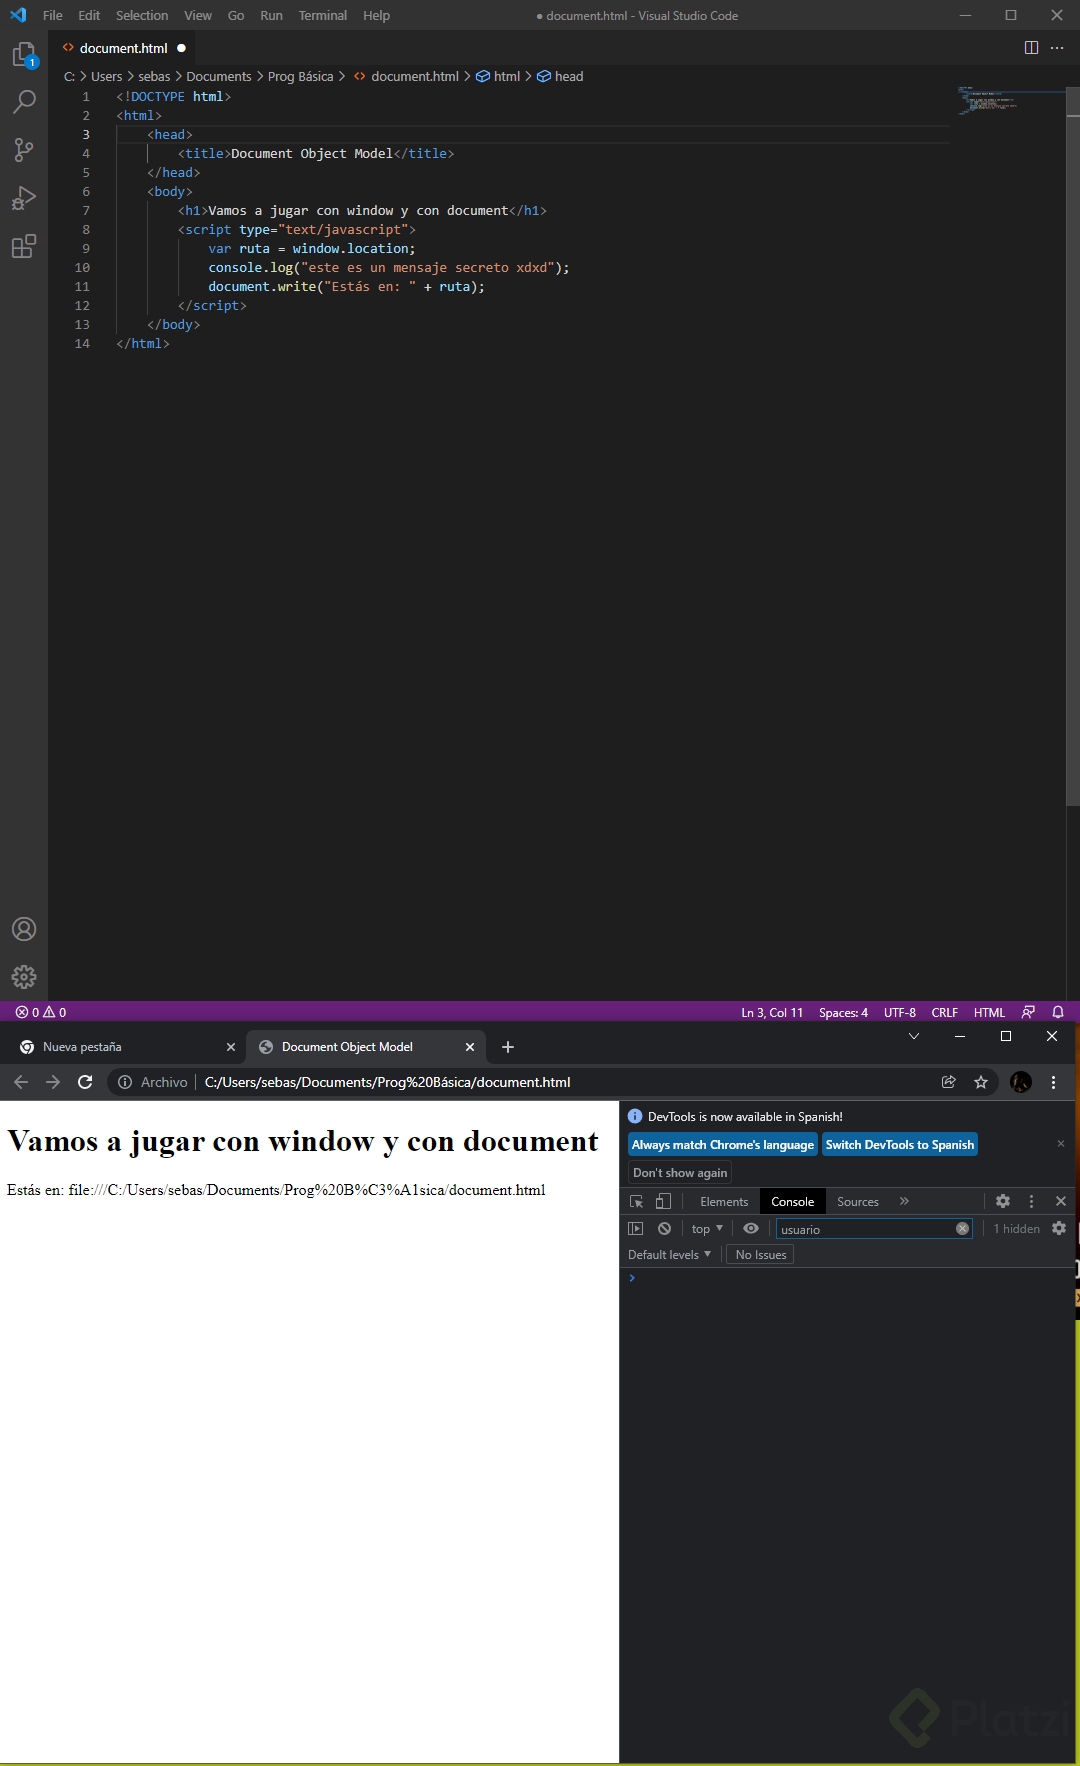The height and width of the screenshot is (1766, 1080).
Task: Open the Selection menu
Action: point(142,15)
